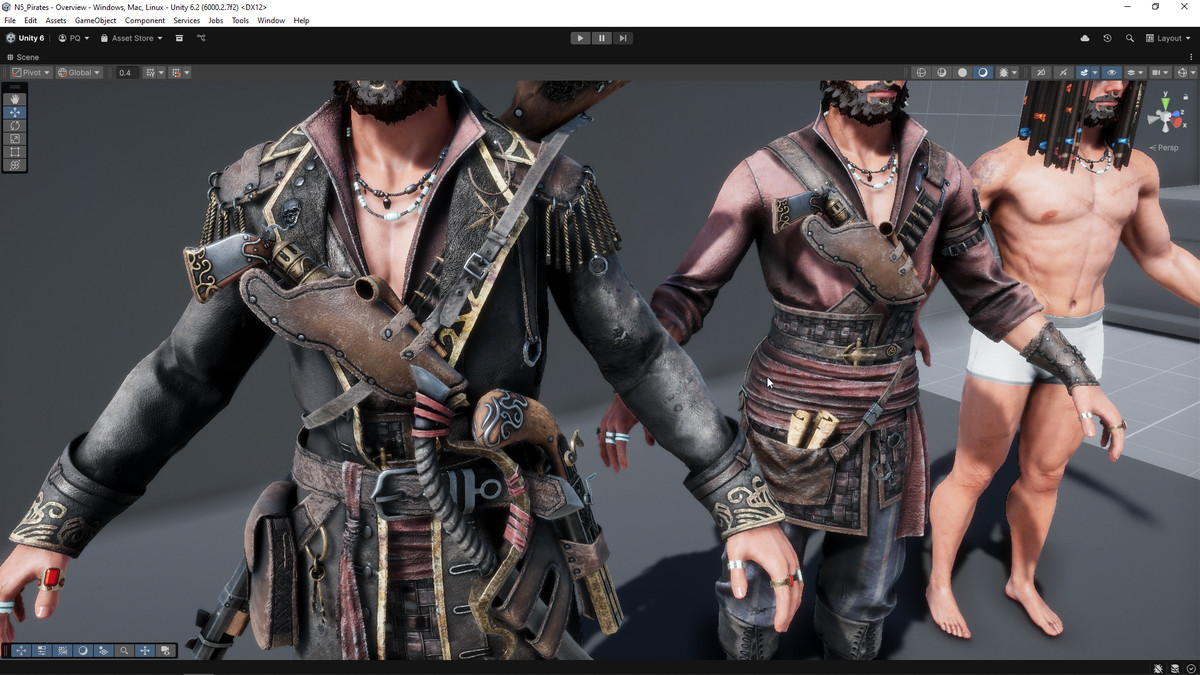1200x675 pixels.
Task: Open the Pivot handle position dropdown
Action: coord(31,73)
